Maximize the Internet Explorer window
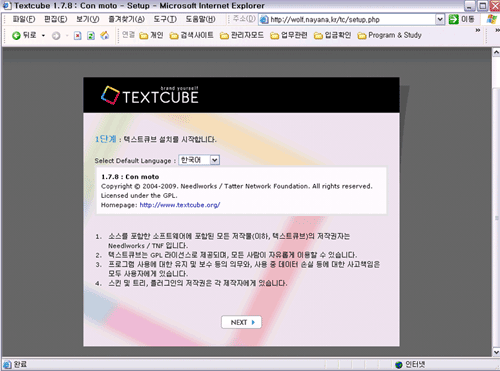The width and height of the screenshot is (500, 371). click(482, 6)
